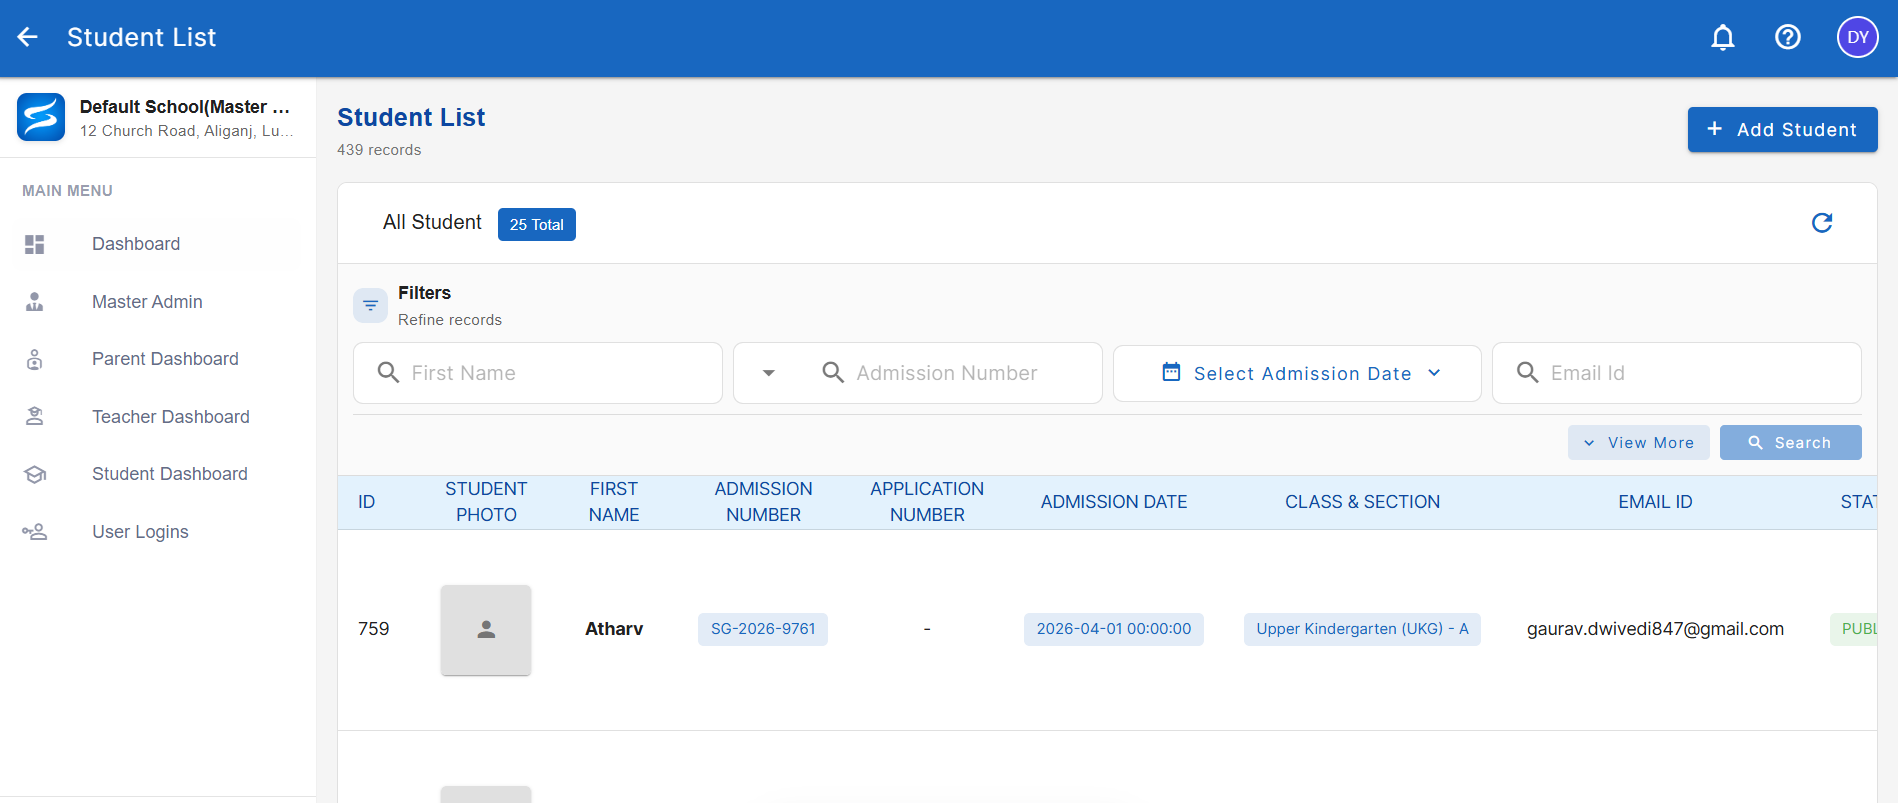This screenshot has height=803, width=1898.
Task: Click the Student Dashboard graduation cap icon
Action: tap(35, 474)
